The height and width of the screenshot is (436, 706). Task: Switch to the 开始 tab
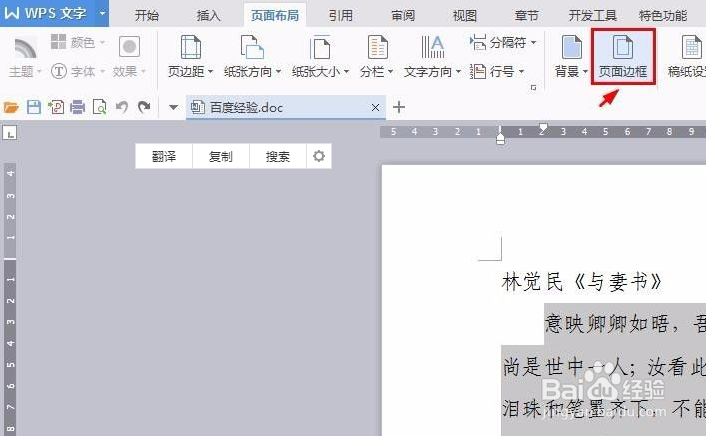[x=147, y=16]
